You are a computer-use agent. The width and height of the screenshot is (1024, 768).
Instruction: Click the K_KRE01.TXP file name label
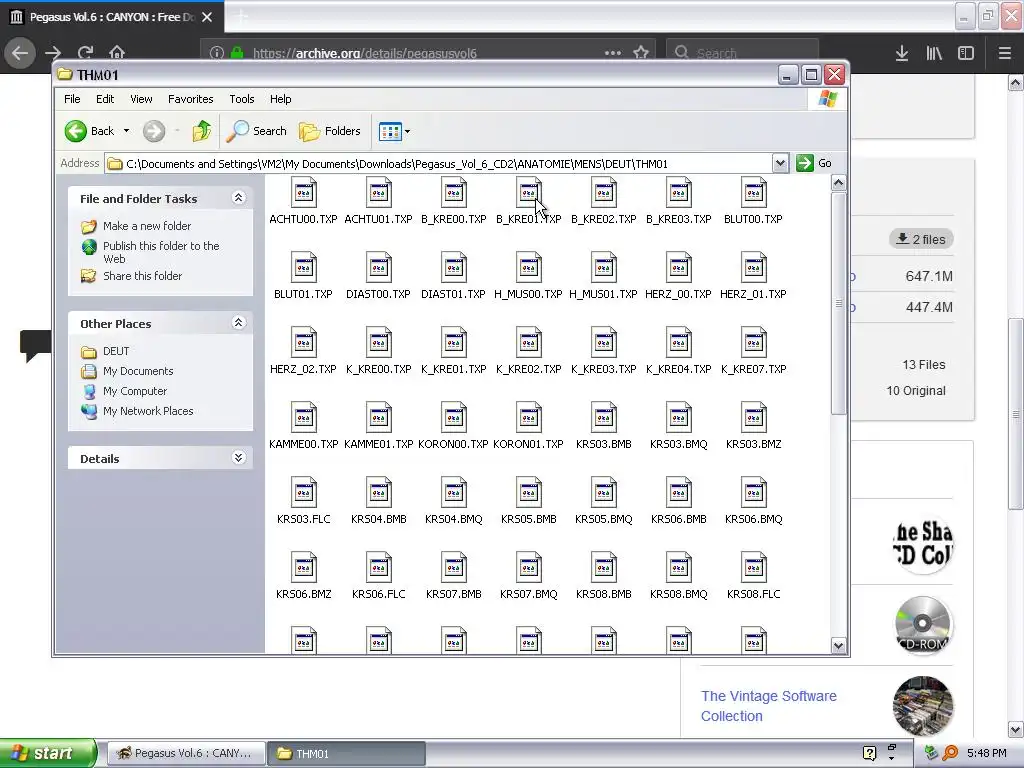click(x=454, y=369)
